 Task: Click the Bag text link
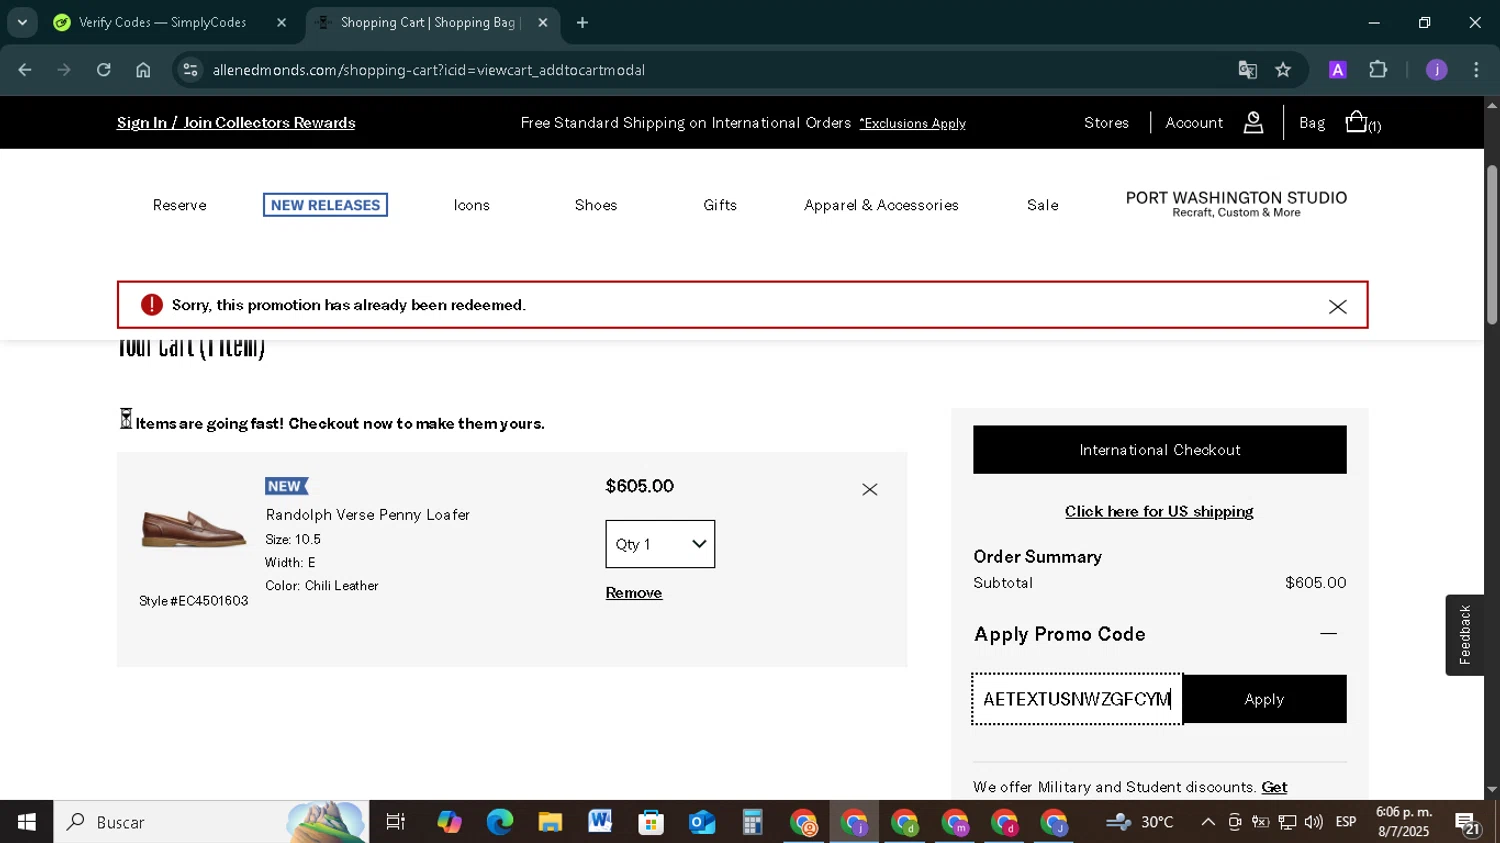pyautogui.click(x=1312, y=123)
